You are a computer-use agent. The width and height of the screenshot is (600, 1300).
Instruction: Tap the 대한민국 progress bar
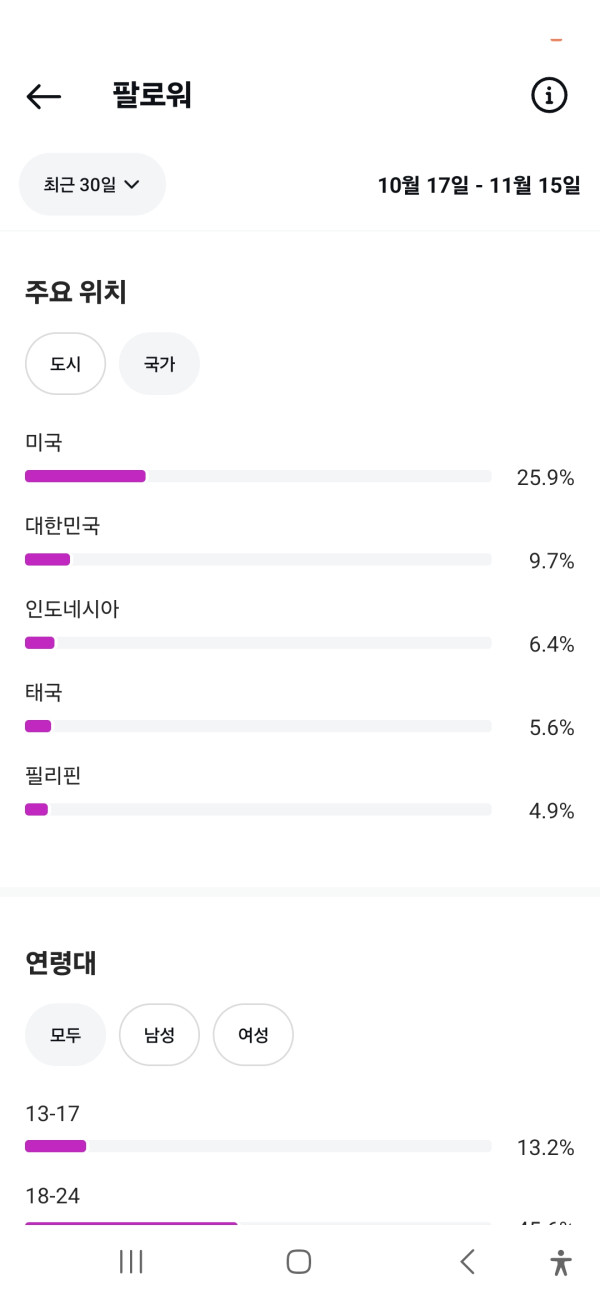(x=258, y=559)
